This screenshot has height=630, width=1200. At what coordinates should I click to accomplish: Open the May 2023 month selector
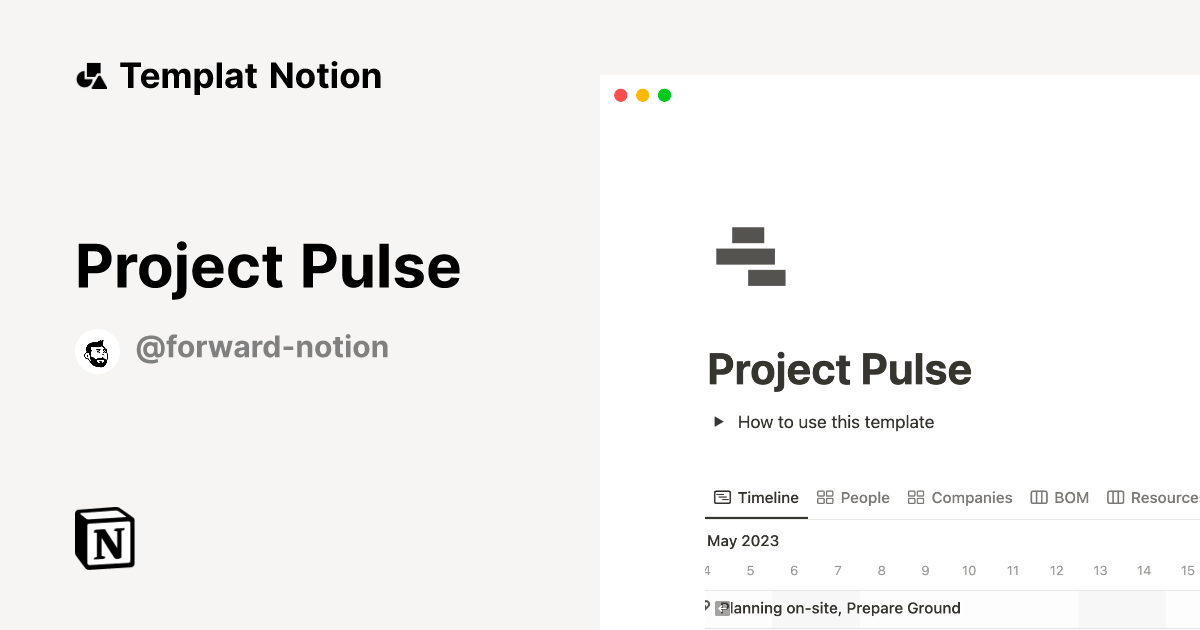click(x=743, y=541)
